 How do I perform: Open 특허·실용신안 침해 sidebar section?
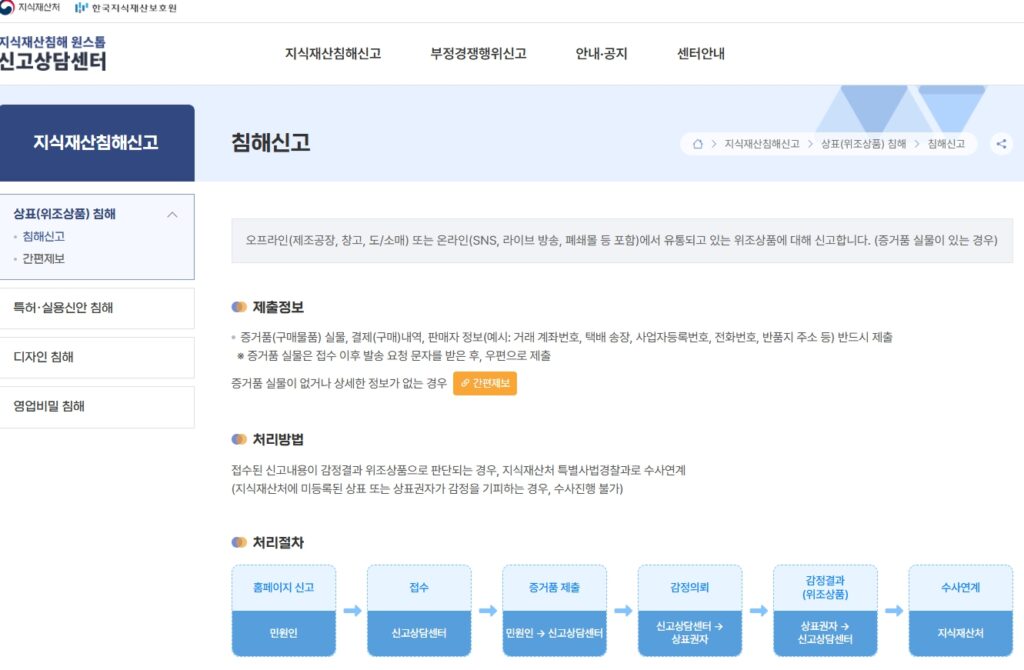click(97, 308)
